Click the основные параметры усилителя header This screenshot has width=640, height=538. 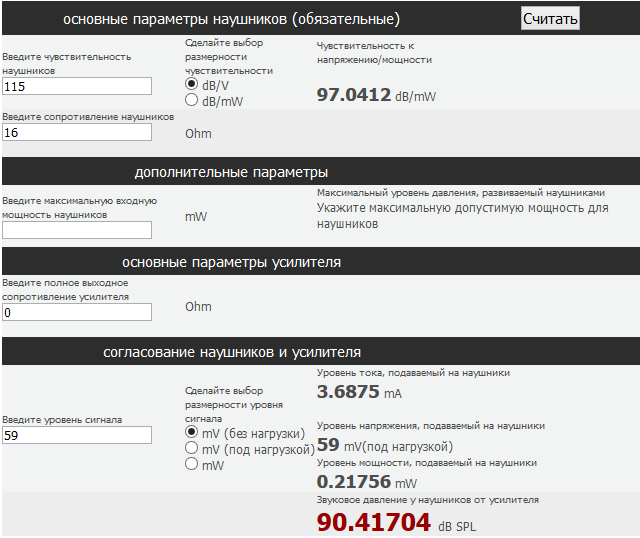click(x=231, y=262)
